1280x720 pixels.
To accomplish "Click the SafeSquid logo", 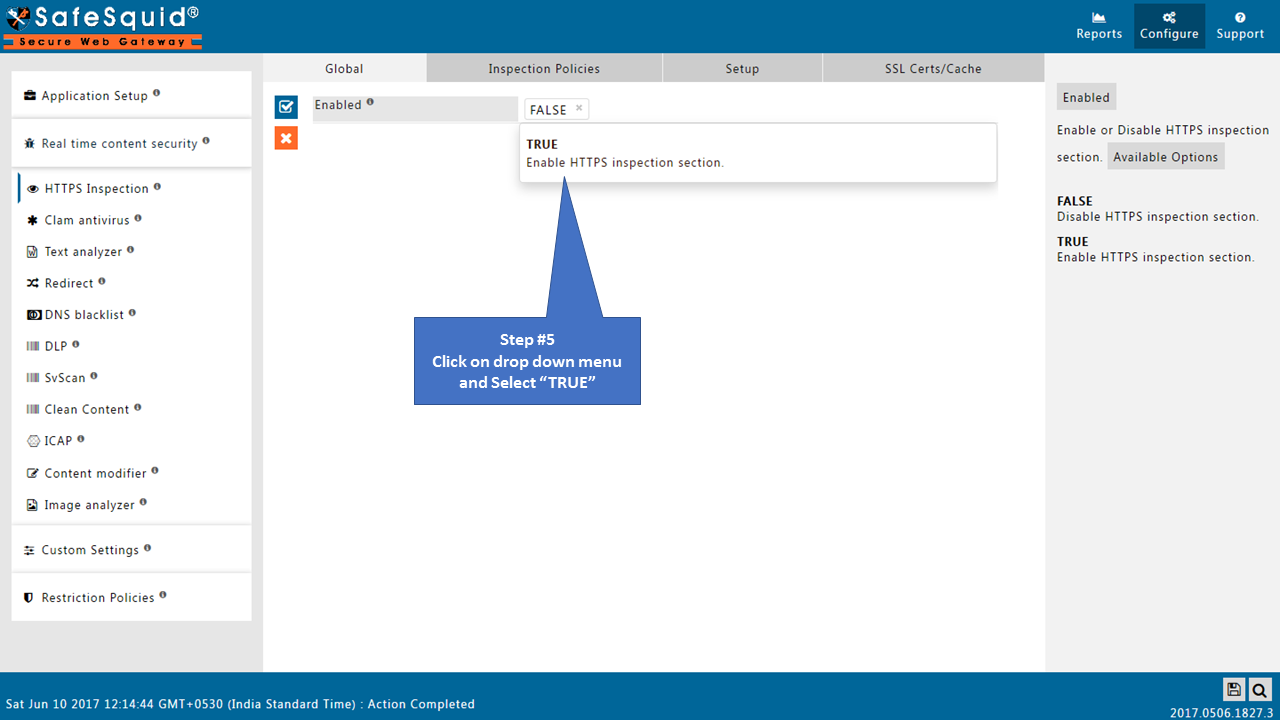I will point(103,27).
